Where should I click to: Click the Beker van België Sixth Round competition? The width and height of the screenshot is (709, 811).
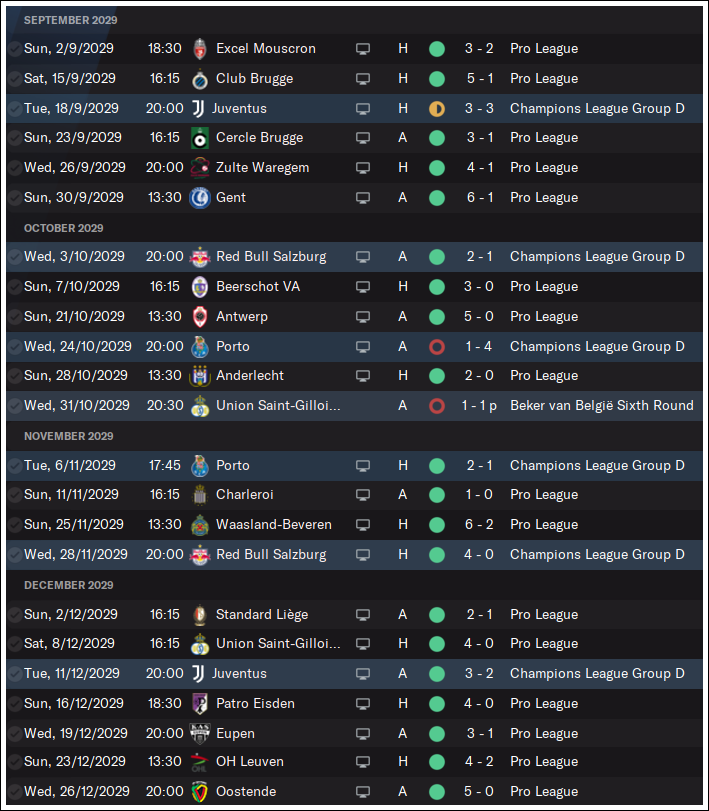602,406
